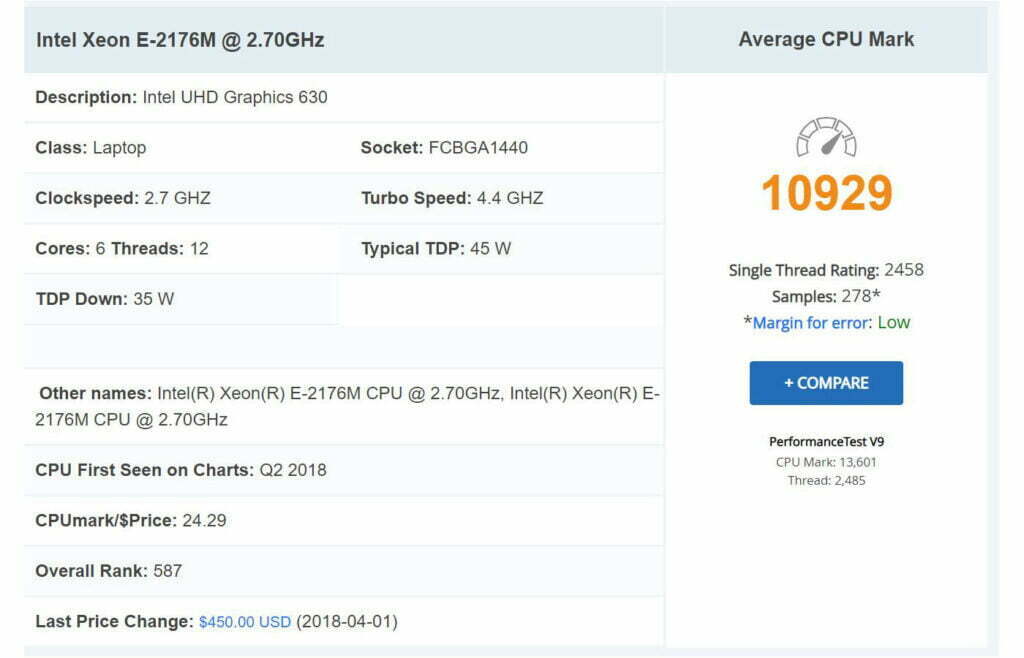This screenshot has height=658, width=1024.
Task: Click the PerformanceTest V9 label
Action: (x=826, y=441)
